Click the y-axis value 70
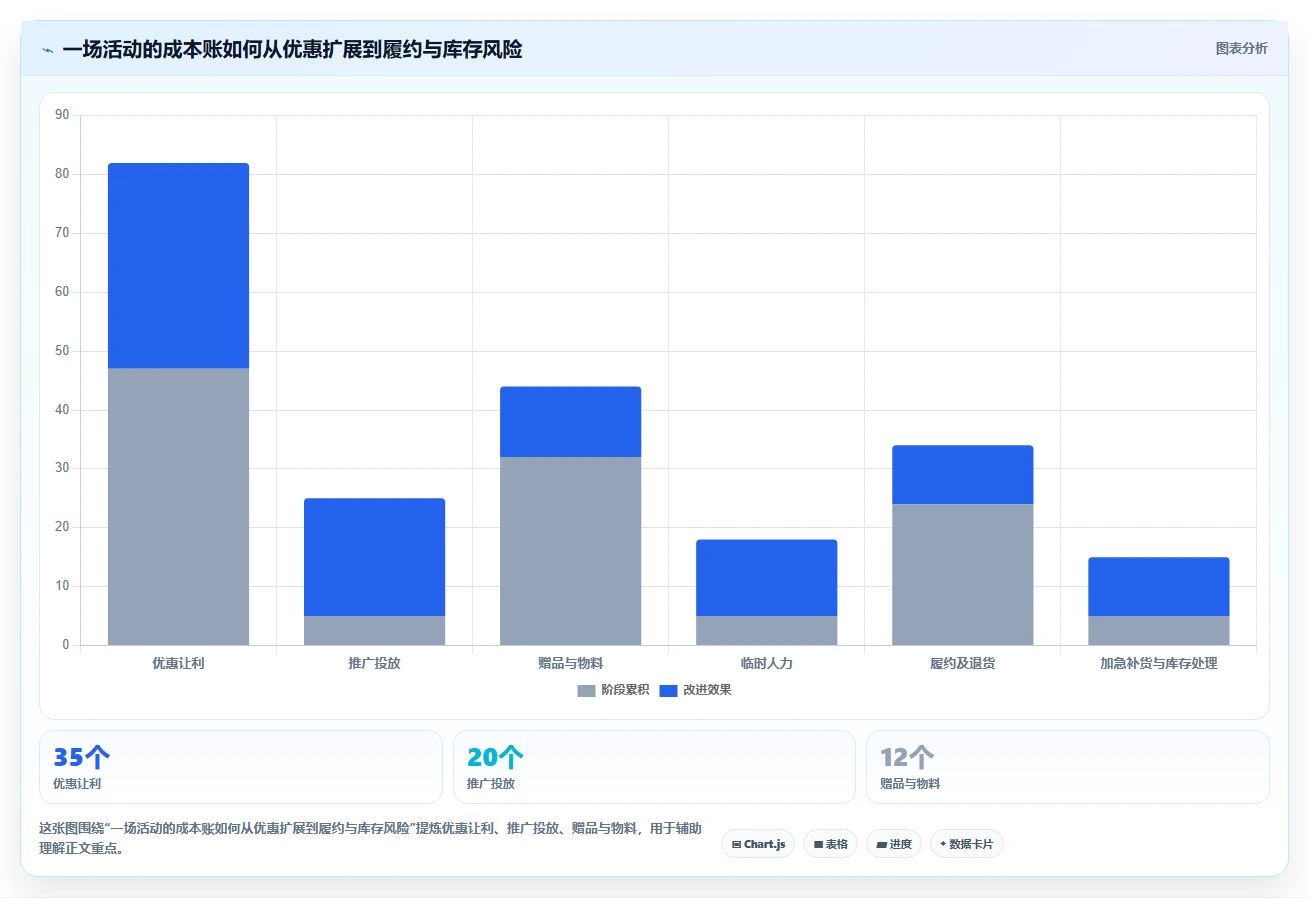This screenshot has width=1309, height=898. coord(62,233)
